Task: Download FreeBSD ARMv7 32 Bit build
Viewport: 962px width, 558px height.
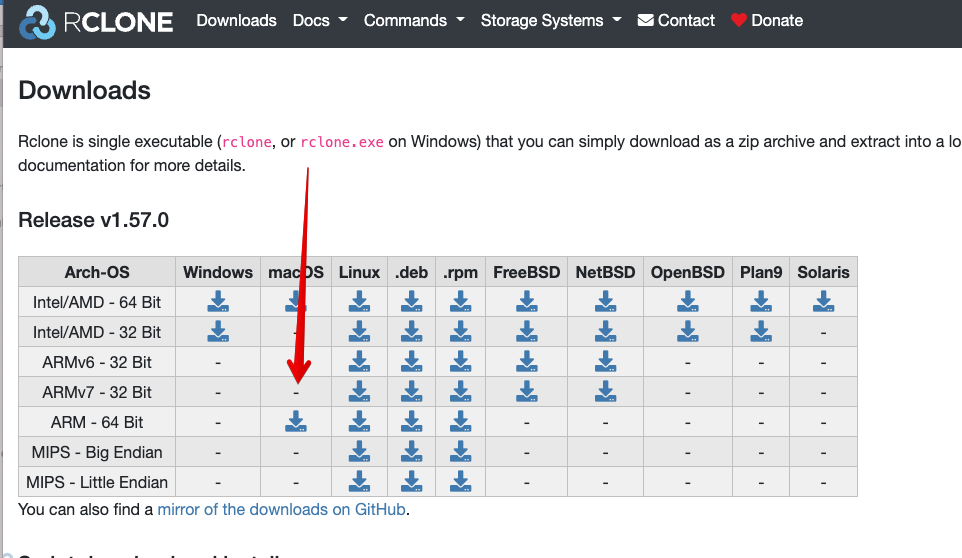Action: coord(526,392)
